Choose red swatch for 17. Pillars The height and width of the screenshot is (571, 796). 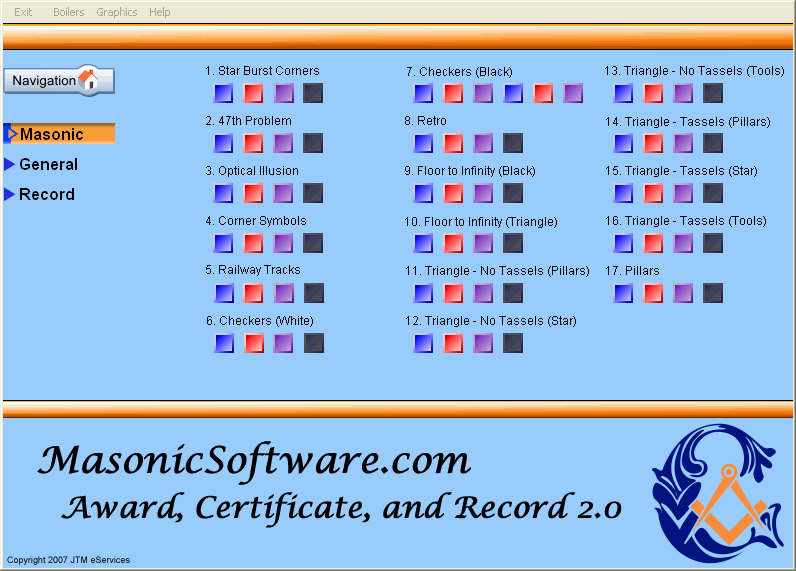tap(653, 293)
